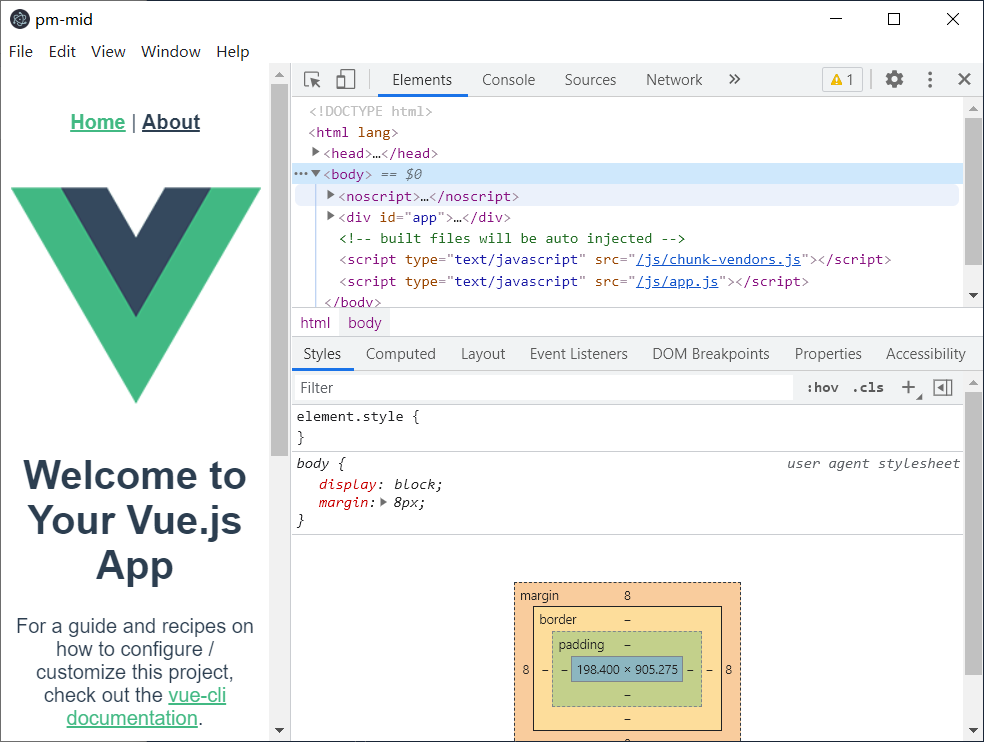The height and width of the screenshot is (742, 984).
Task: Open the Event Listeners pane tab
Action: pyautogui.click(x=578, y=354)
